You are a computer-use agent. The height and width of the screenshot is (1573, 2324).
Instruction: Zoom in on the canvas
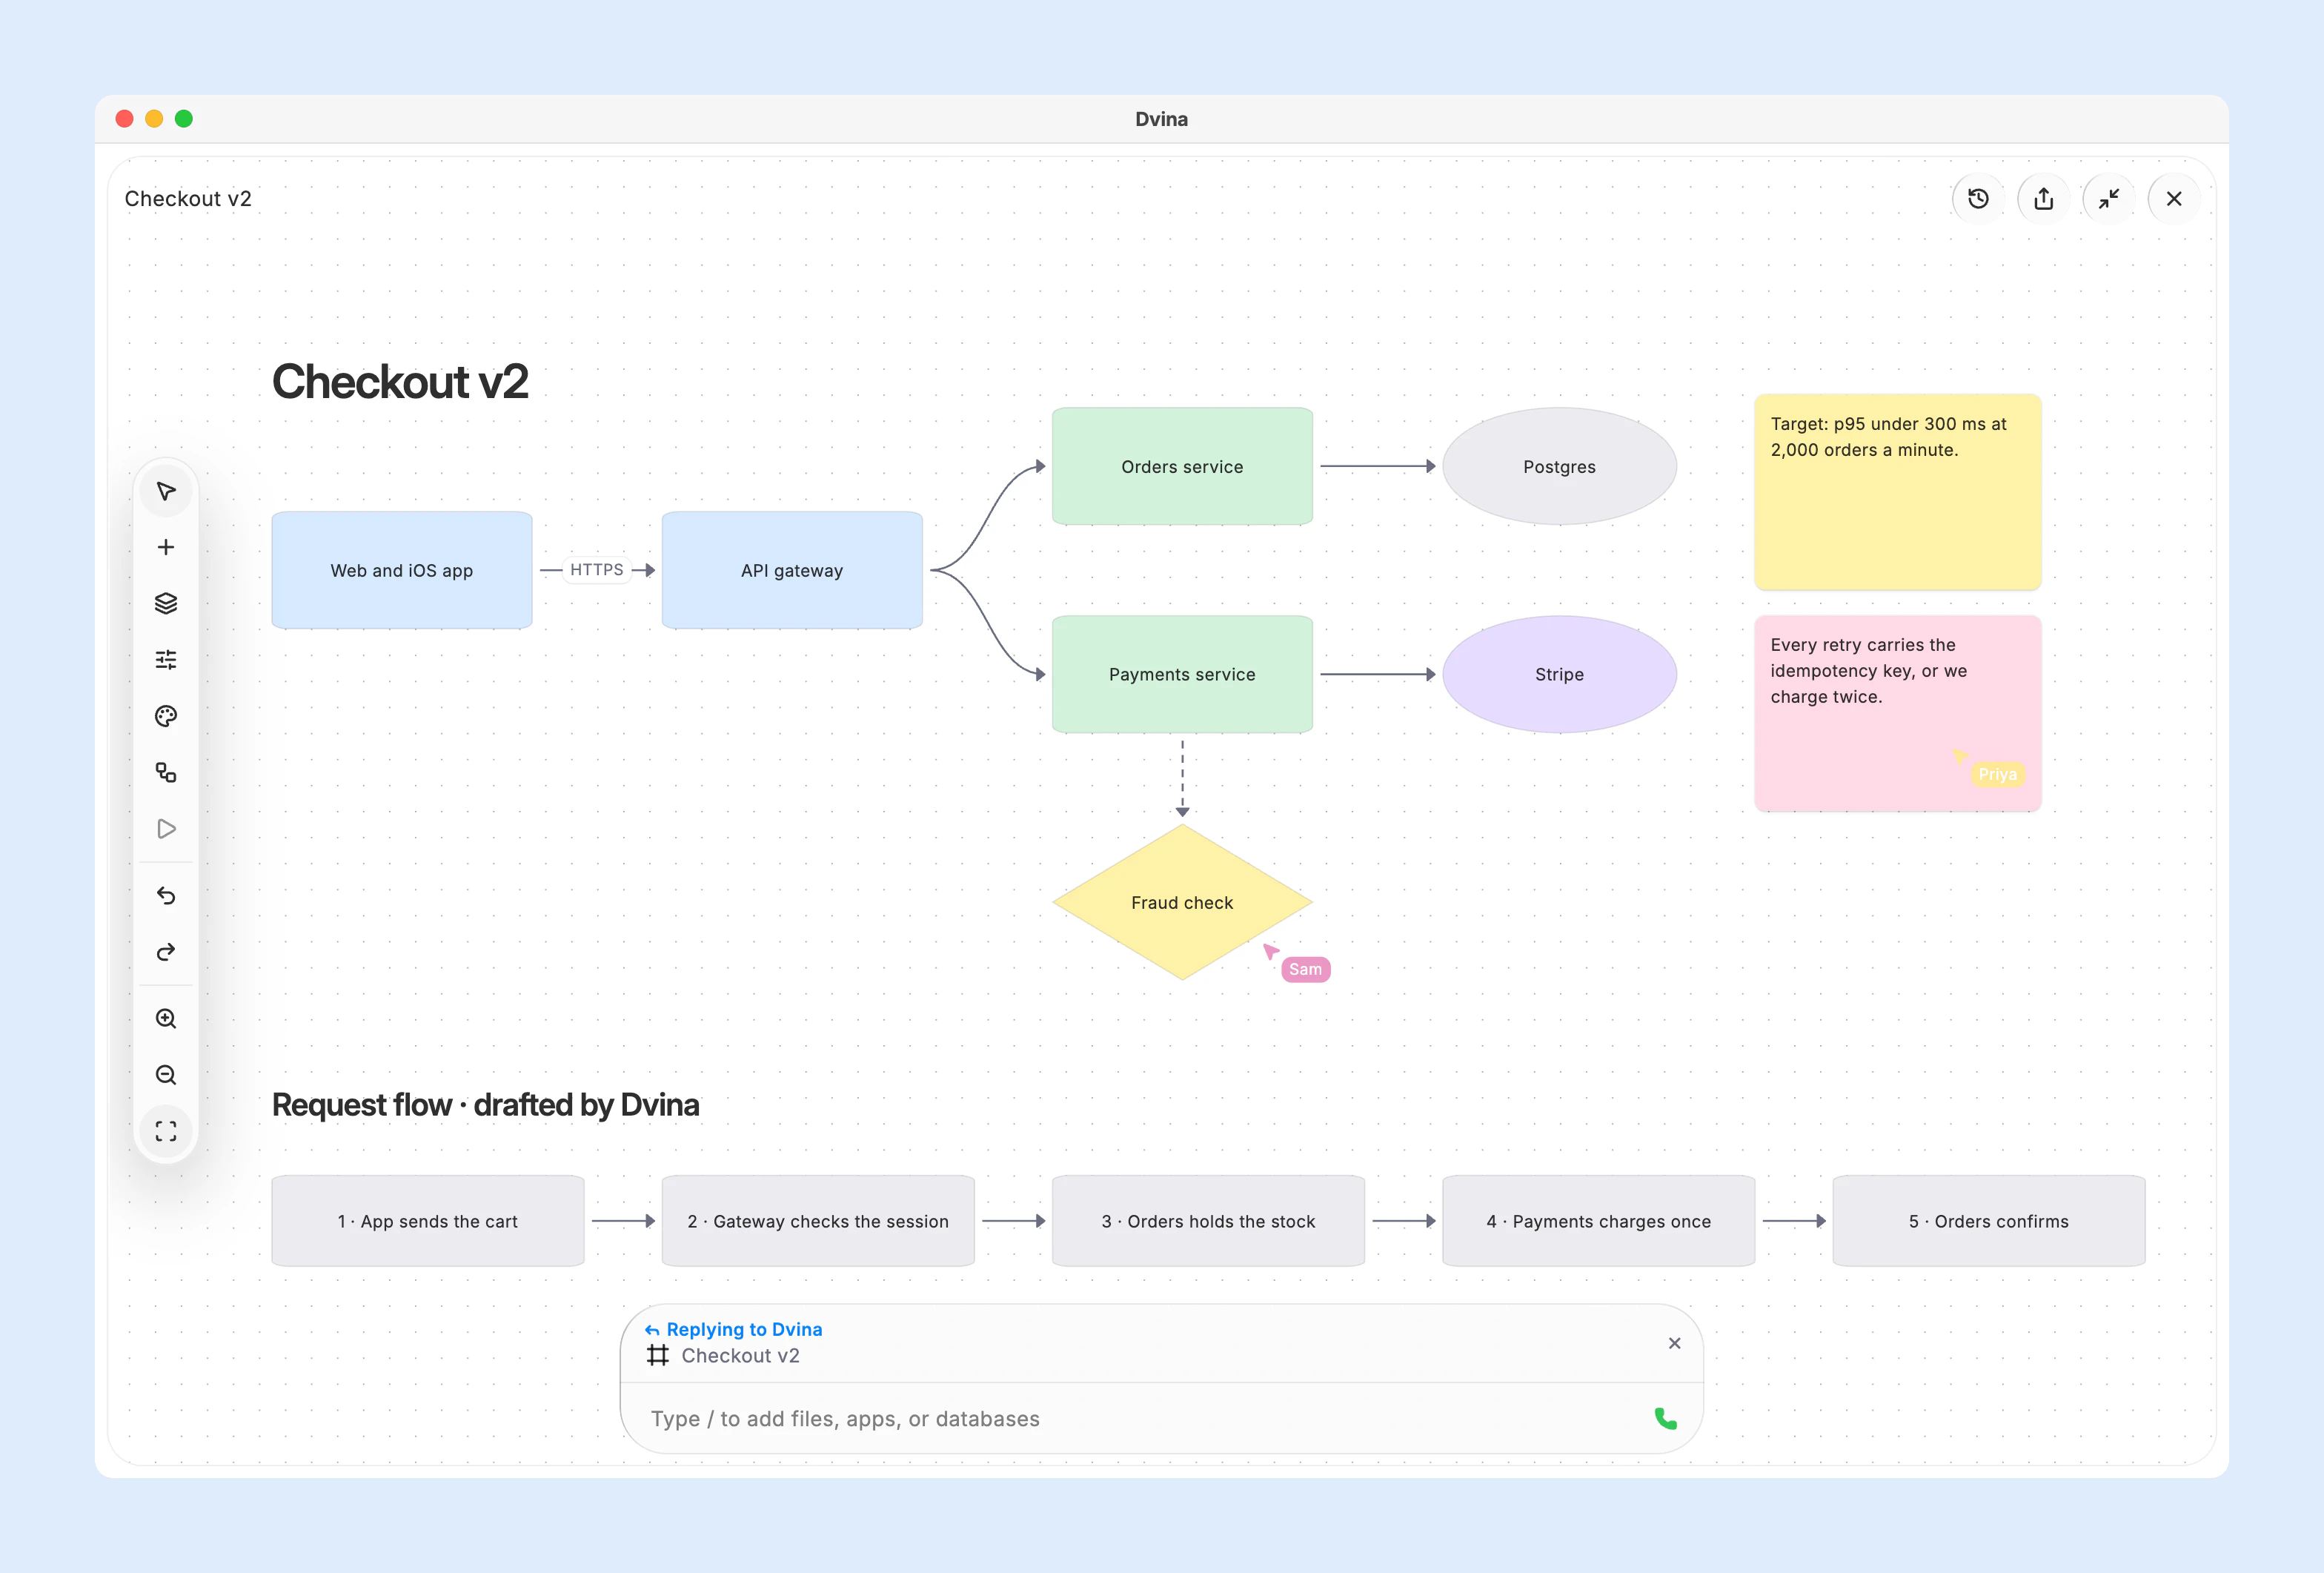pos(166,1018)
